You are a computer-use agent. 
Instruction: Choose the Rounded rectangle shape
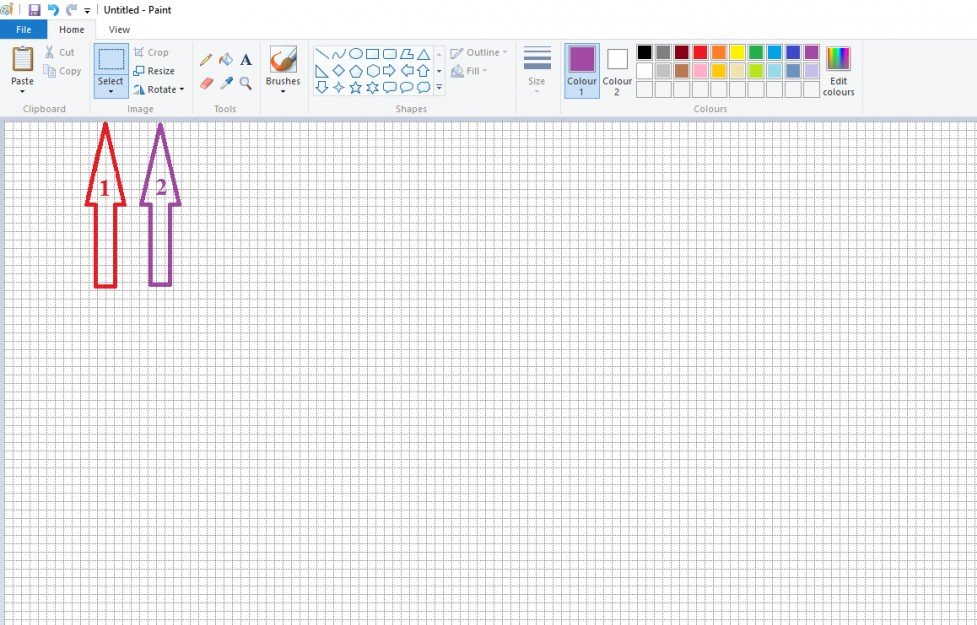coord(389,54)
